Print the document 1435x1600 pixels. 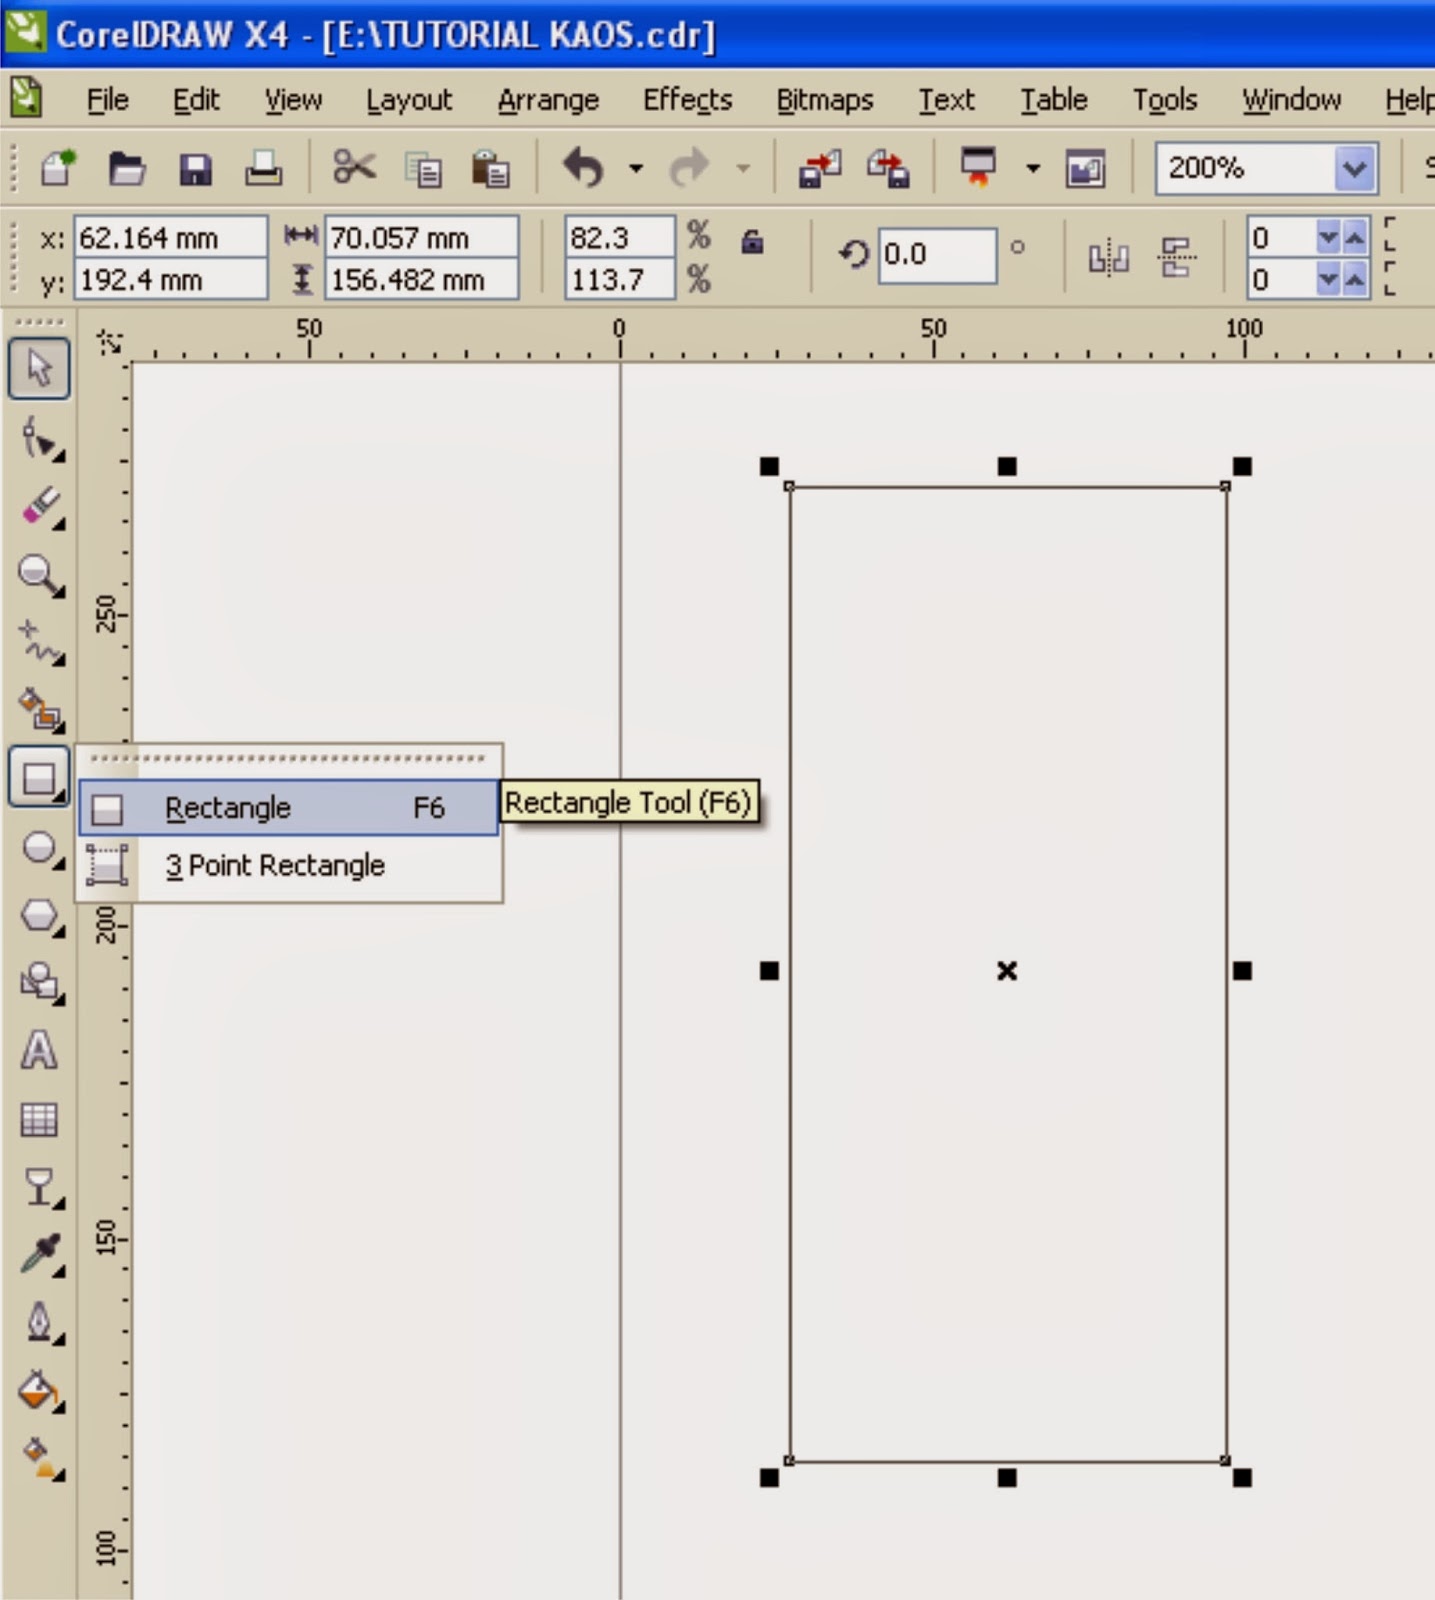pyautogui.click(x=264, y=169)
